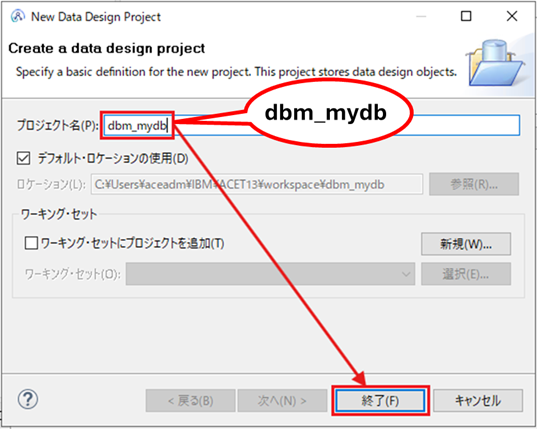Minimize the New Data Design Project dialog
Image resolution: width=537 pixels, height=429 pixels.
[421, 16]
